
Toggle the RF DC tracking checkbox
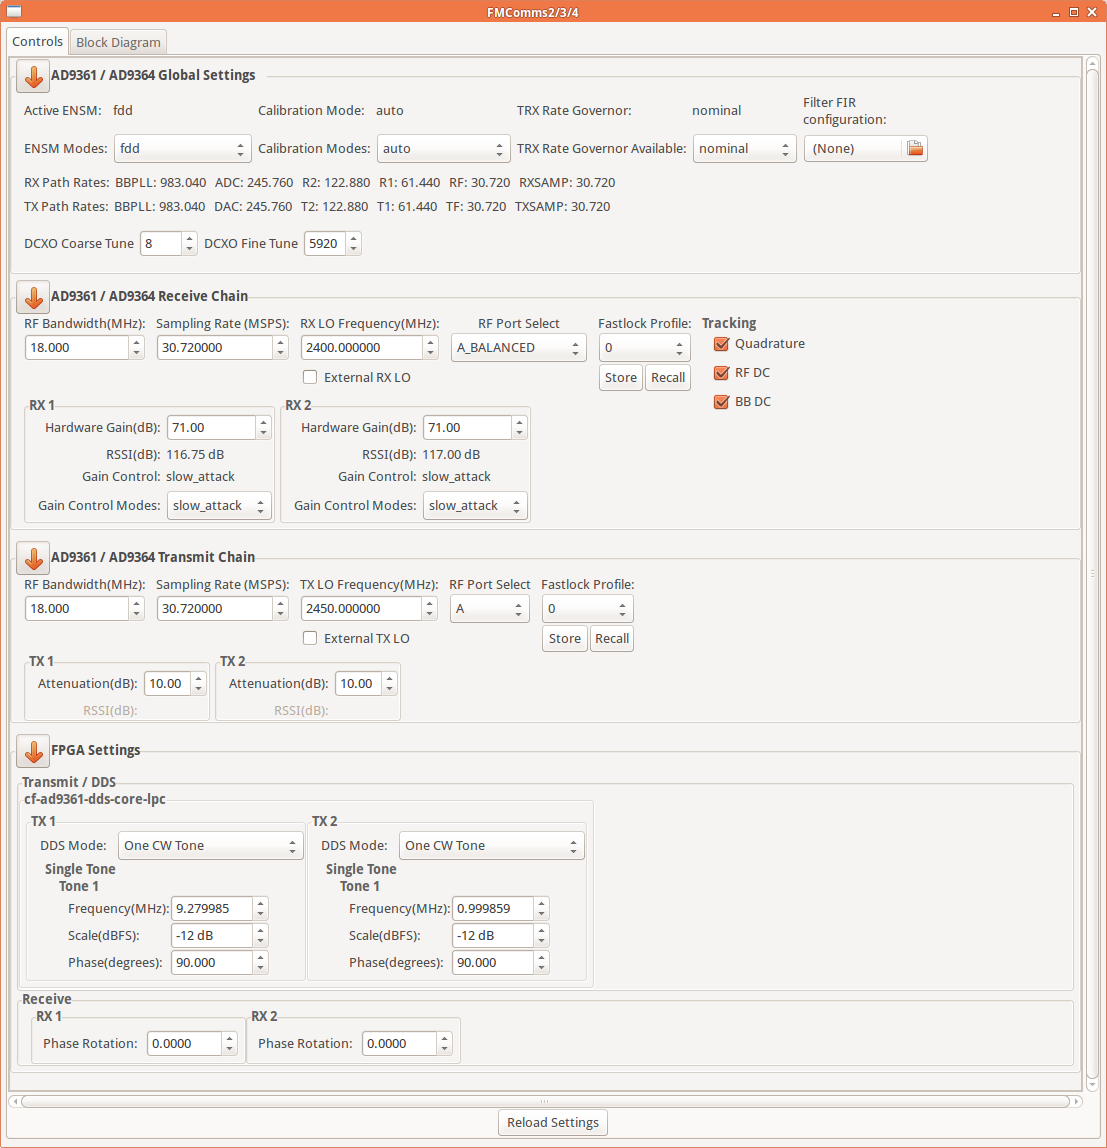coord(721,373)
